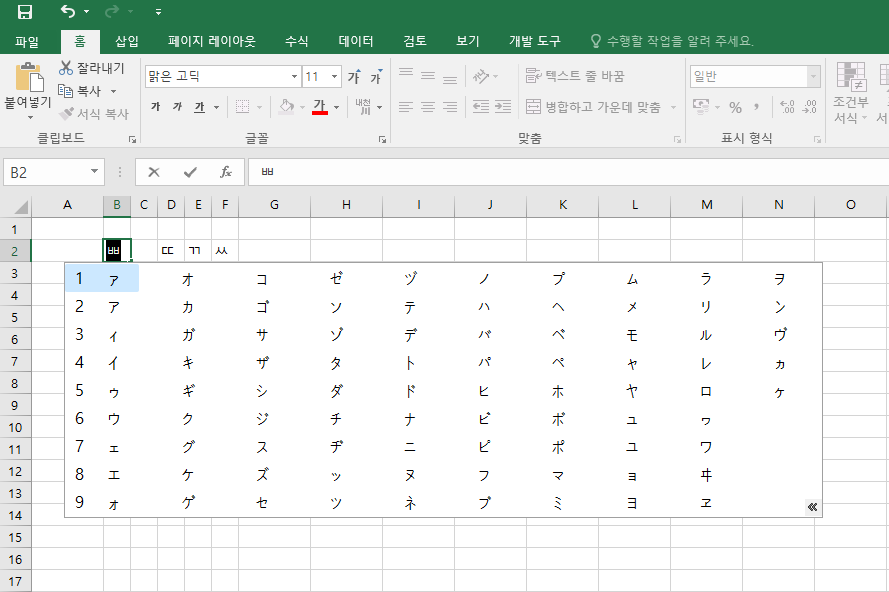The image size is (889, 592).
Task: Open the Undo history dropdown arrow
Action: coord(86,11)
